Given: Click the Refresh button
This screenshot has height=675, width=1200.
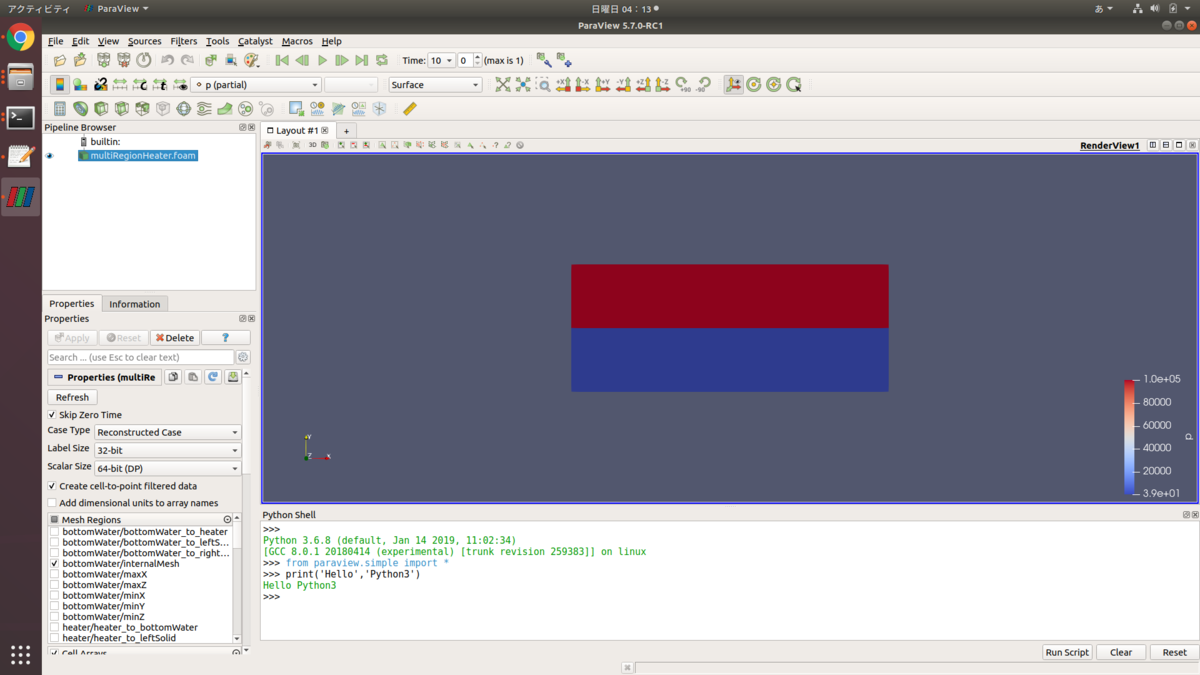Looking at the screenshot, I should coord(72,397).
